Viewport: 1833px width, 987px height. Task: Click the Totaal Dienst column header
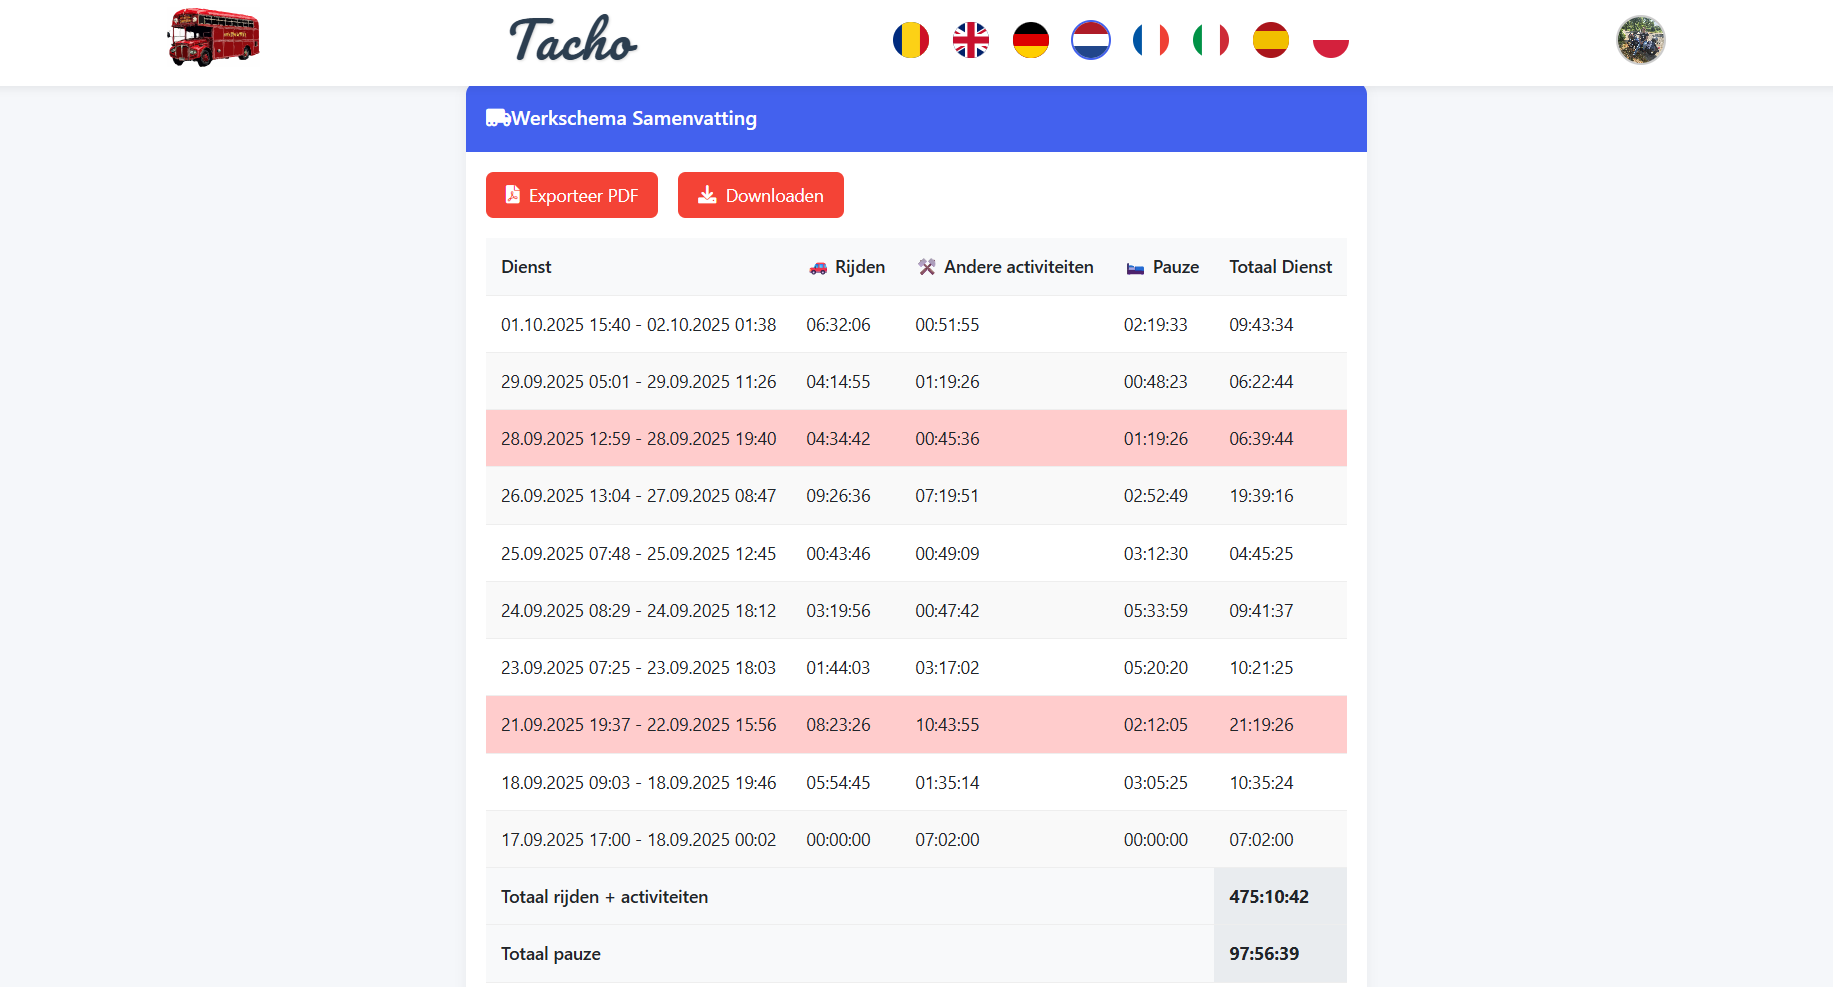pyautogui.click(x=1280, y=267)
